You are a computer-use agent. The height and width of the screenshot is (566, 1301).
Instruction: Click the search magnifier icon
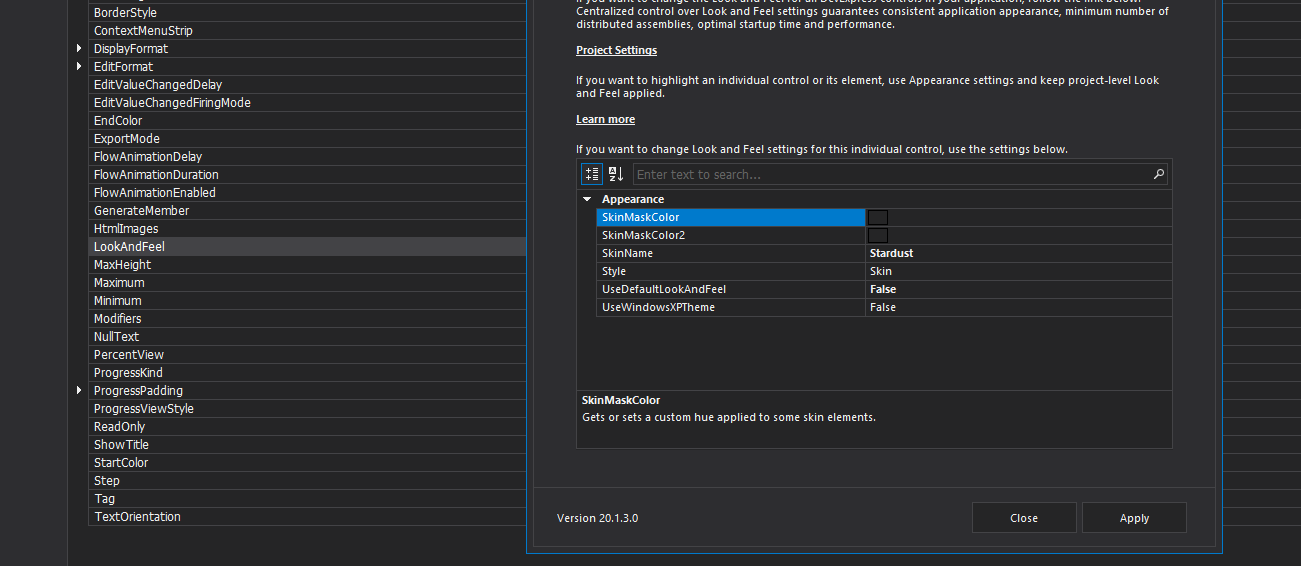1159,174
